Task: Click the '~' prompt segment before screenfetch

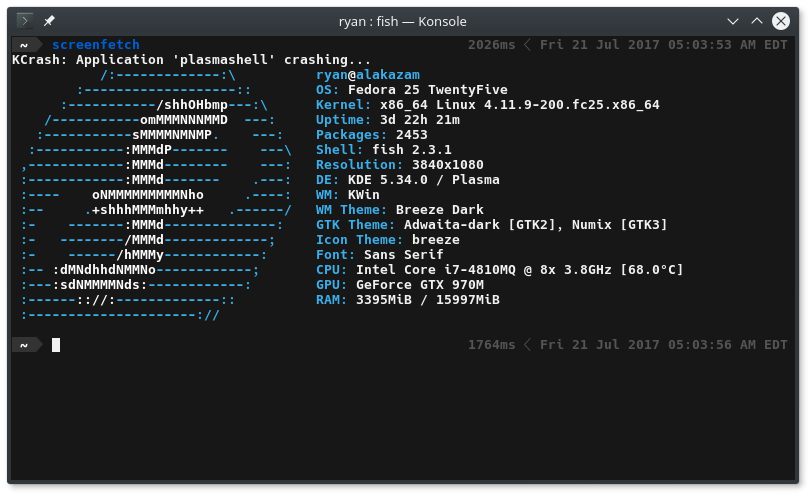Action: coord(22,45)
